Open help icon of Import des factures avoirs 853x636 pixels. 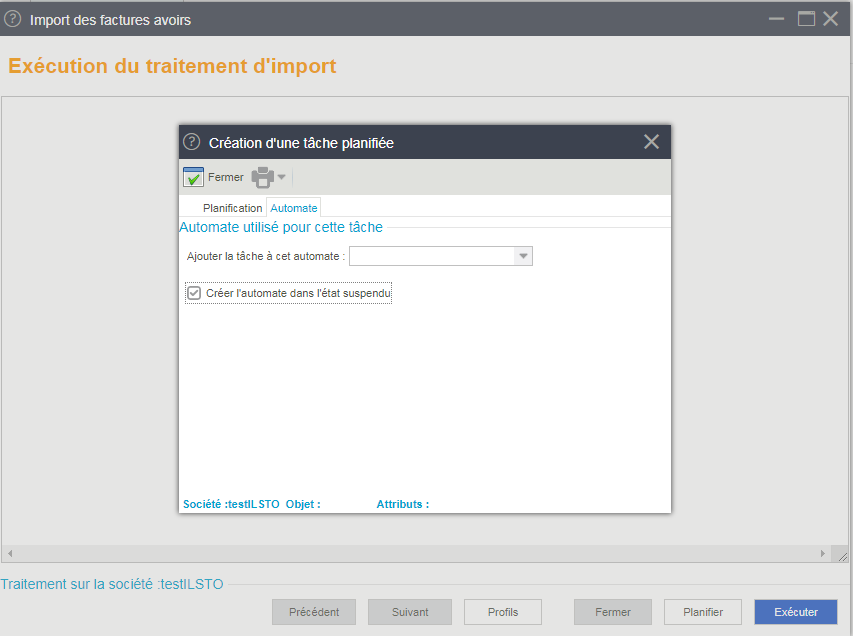coord(13,20)
